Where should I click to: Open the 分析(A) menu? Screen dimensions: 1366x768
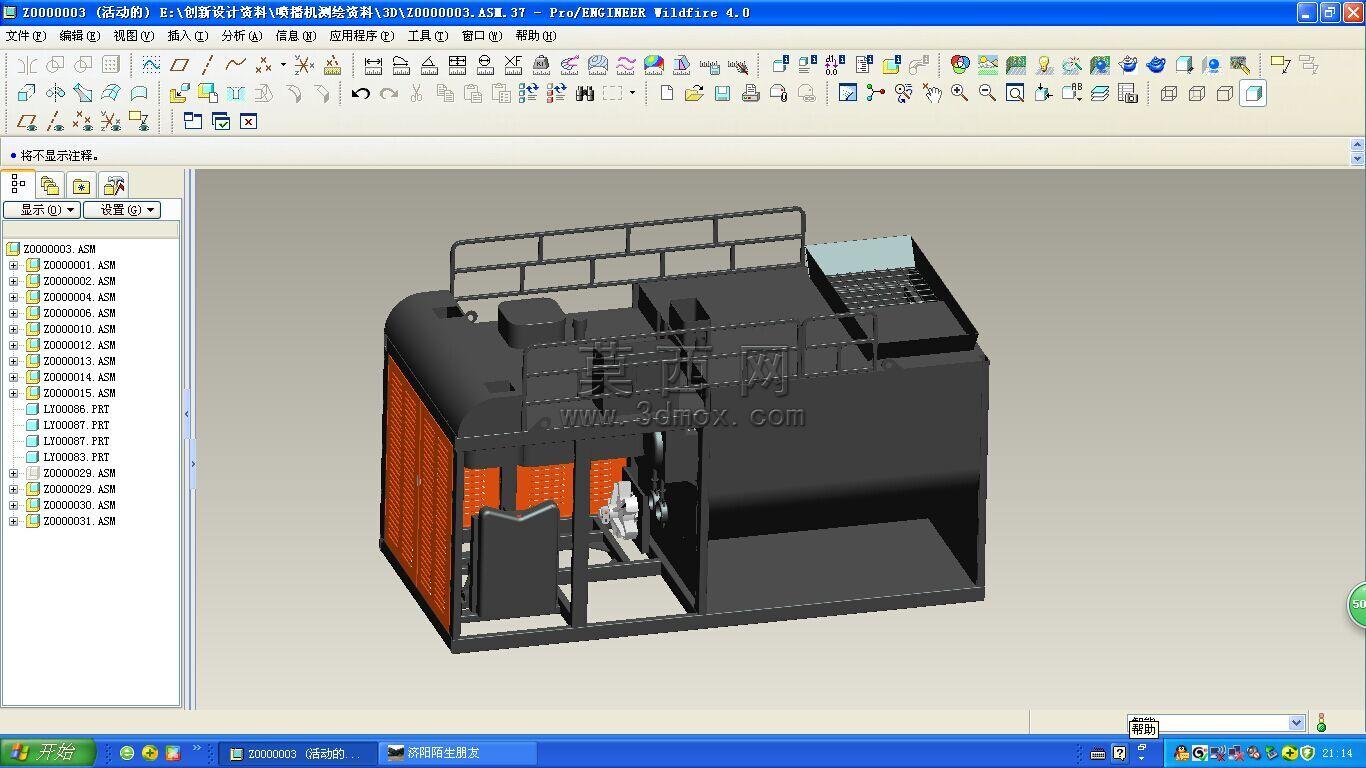pos(241,35)
